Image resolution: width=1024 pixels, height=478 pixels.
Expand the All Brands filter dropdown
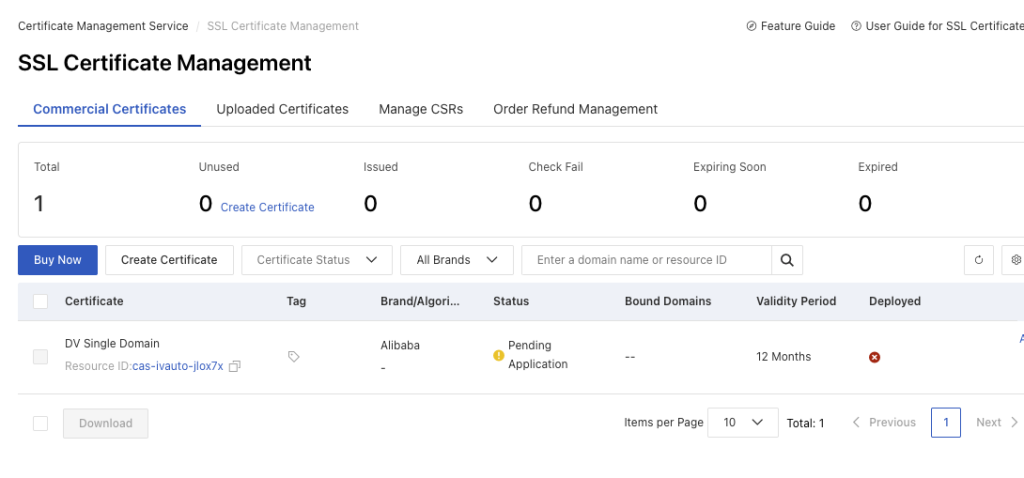coord(456,260)
